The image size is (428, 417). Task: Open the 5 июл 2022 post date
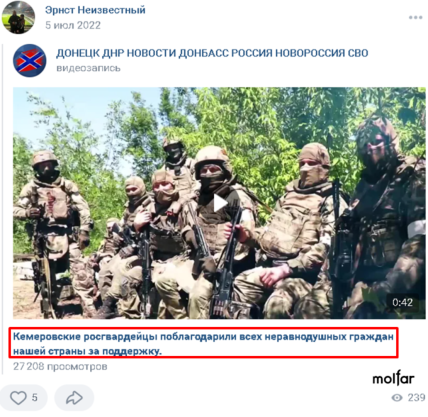pyautogui.click(x=73, y=25)
